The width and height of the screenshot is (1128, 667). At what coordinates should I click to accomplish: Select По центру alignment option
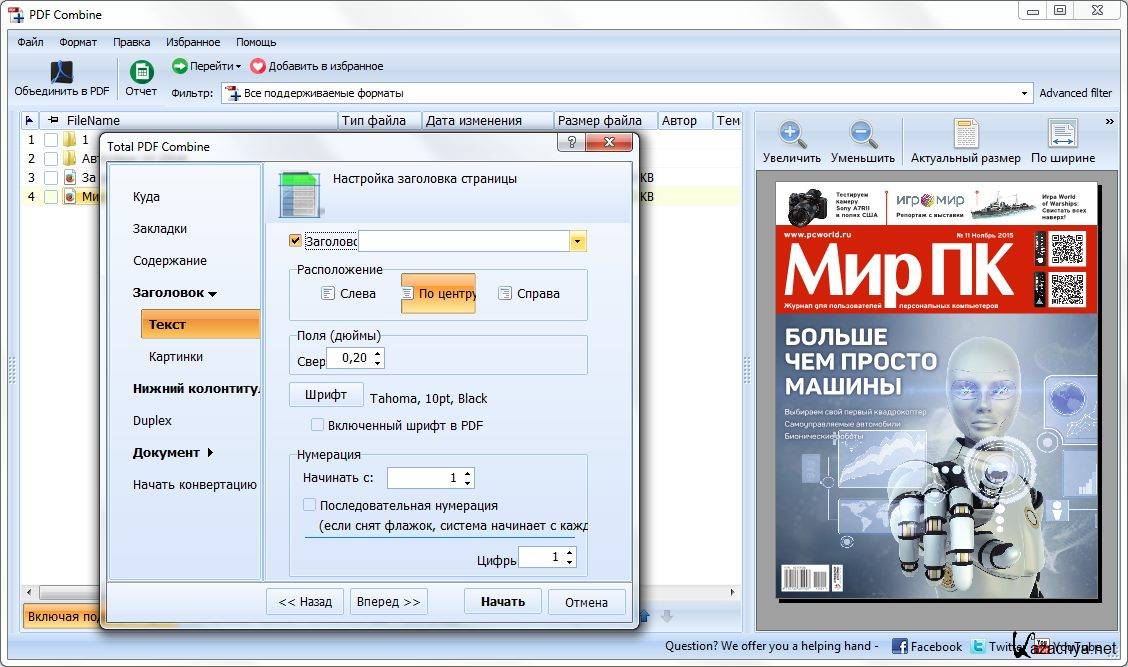tap(438, 293)
